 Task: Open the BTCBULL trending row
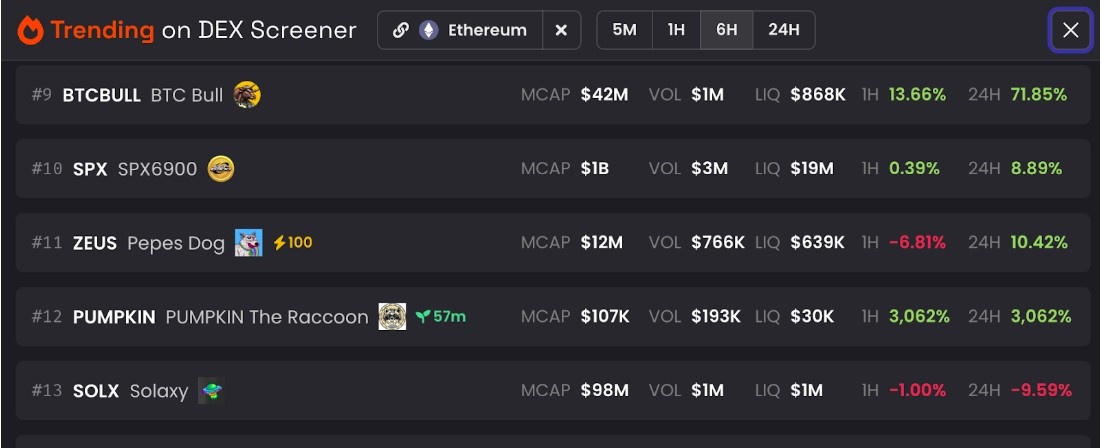tap(552, 95)
